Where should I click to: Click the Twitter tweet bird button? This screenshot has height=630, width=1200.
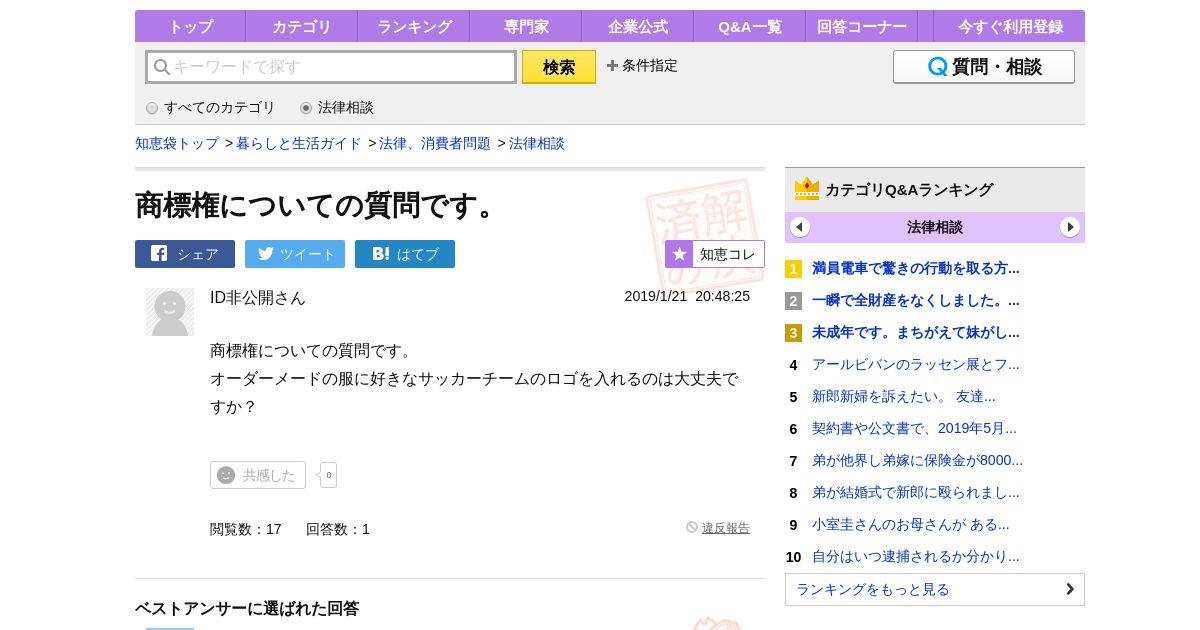tap(295, 254)
